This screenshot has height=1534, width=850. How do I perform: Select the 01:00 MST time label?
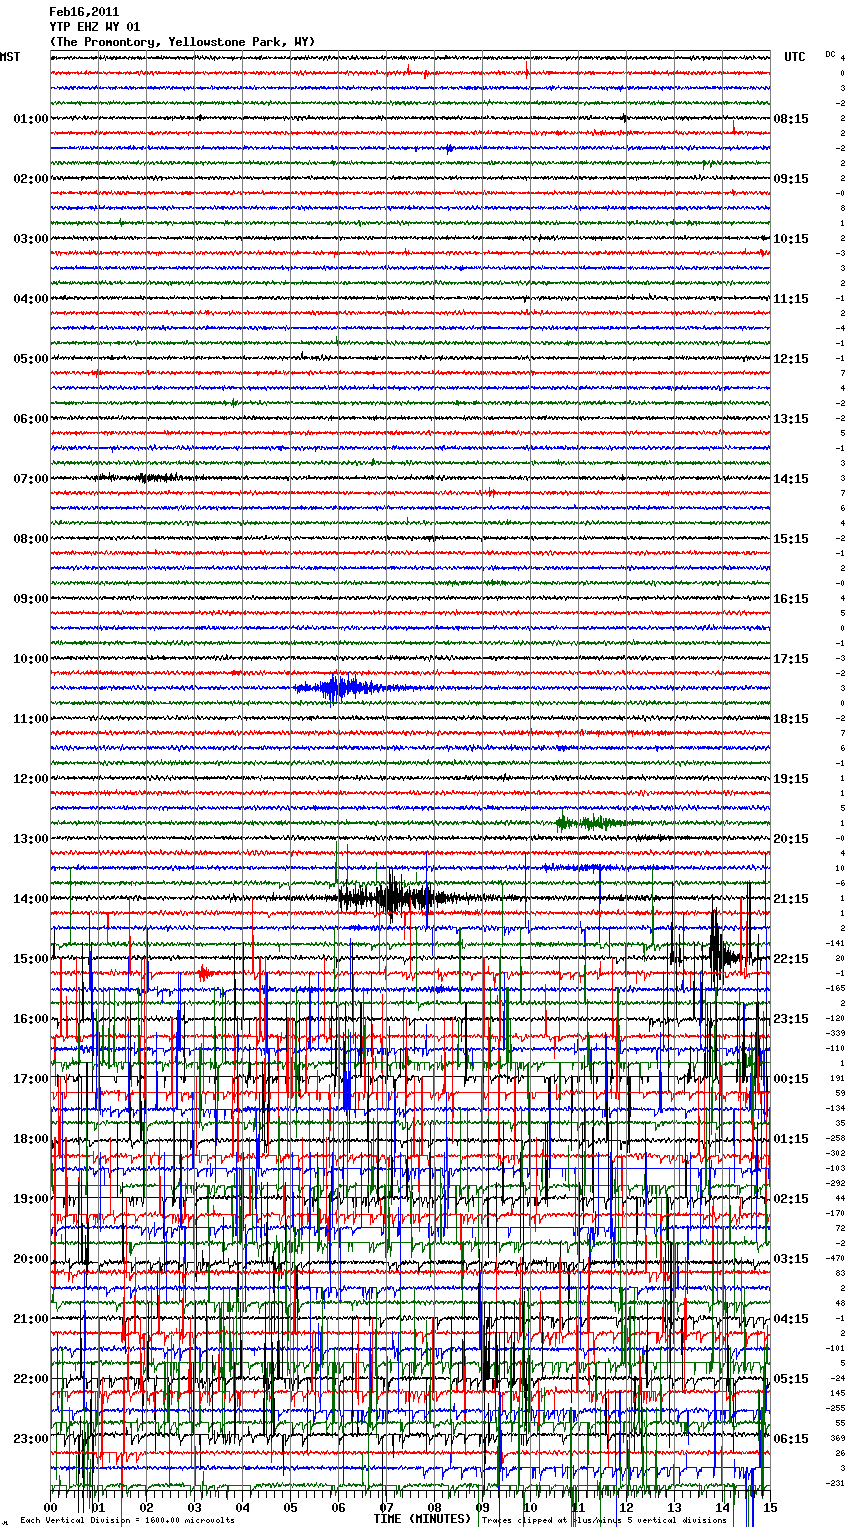[31, 119]
